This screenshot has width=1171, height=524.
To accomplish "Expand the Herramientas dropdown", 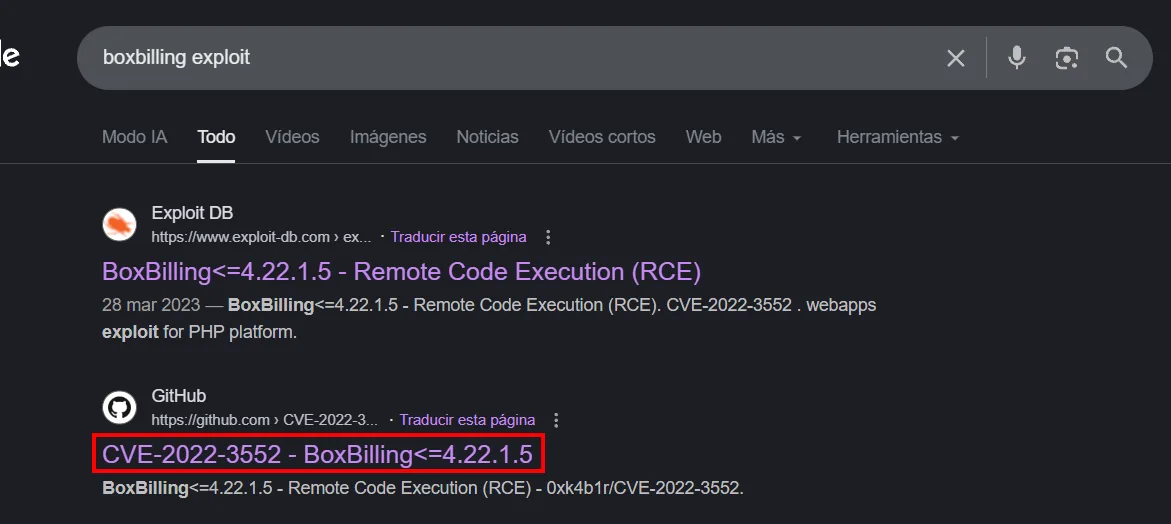I will click(x=898, y=137).
